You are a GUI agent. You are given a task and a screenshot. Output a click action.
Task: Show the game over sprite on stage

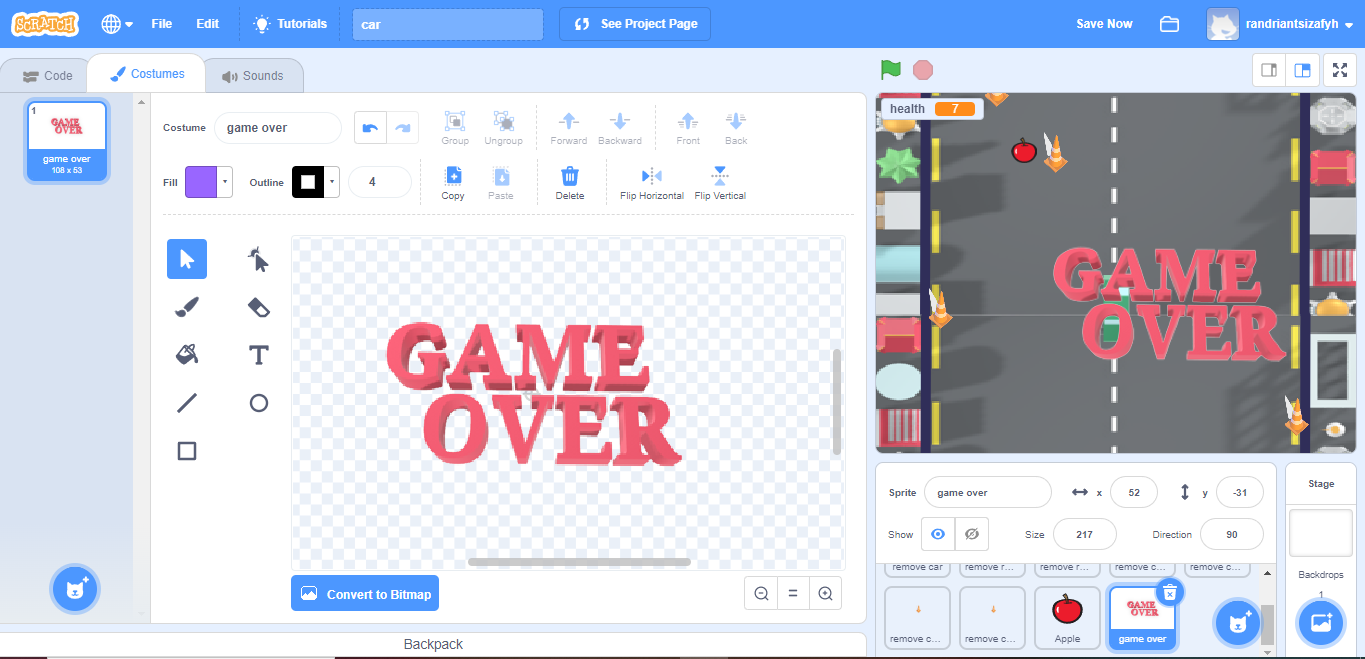tap(937, 533)
